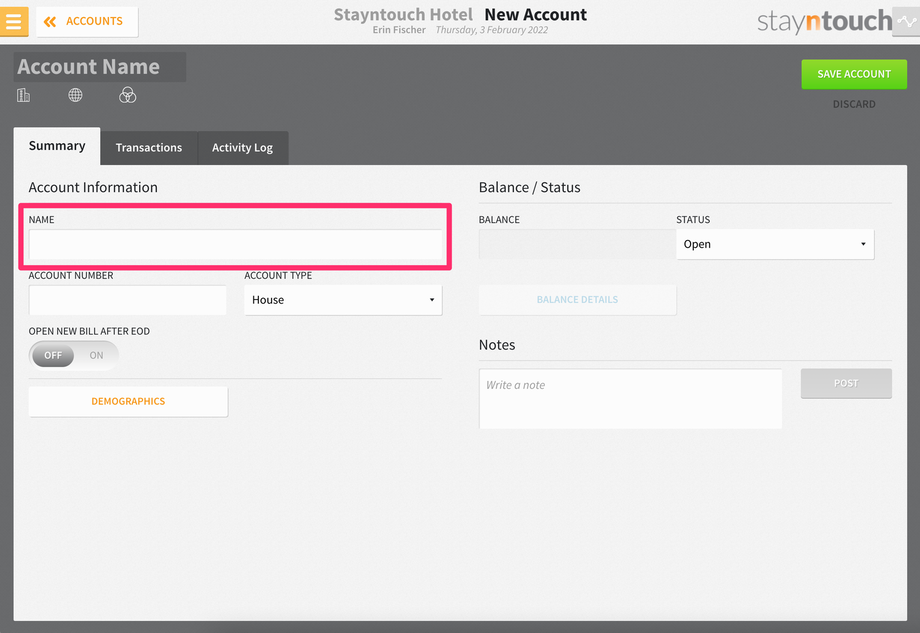This screenshot has height=633, width=920.
Task: Click the Balance field
Action: pyautogui.click(x=577, y=245)
